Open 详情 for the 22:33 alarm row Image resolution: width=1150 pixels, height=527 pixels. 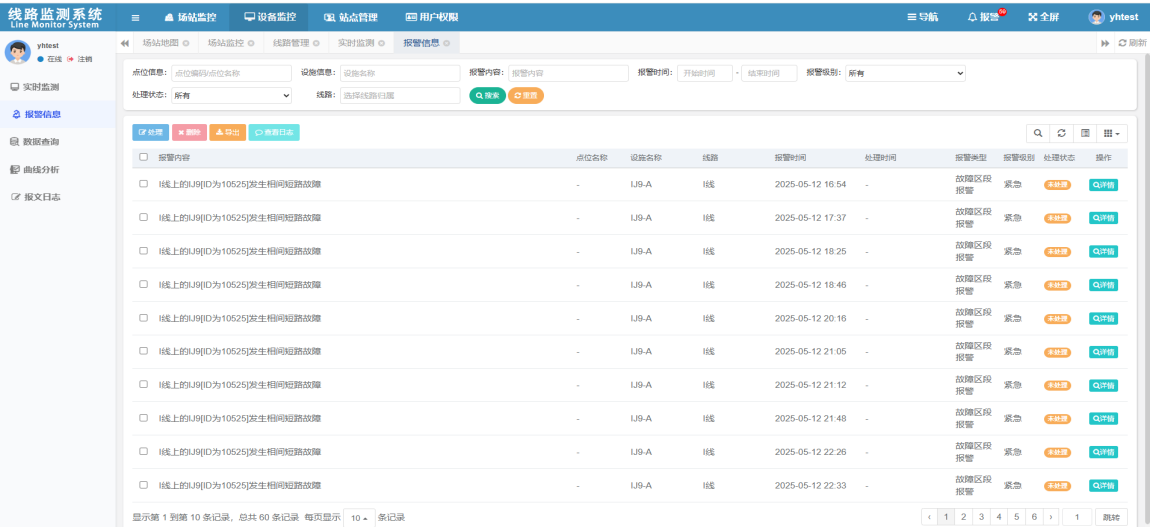click(1103, 485)
